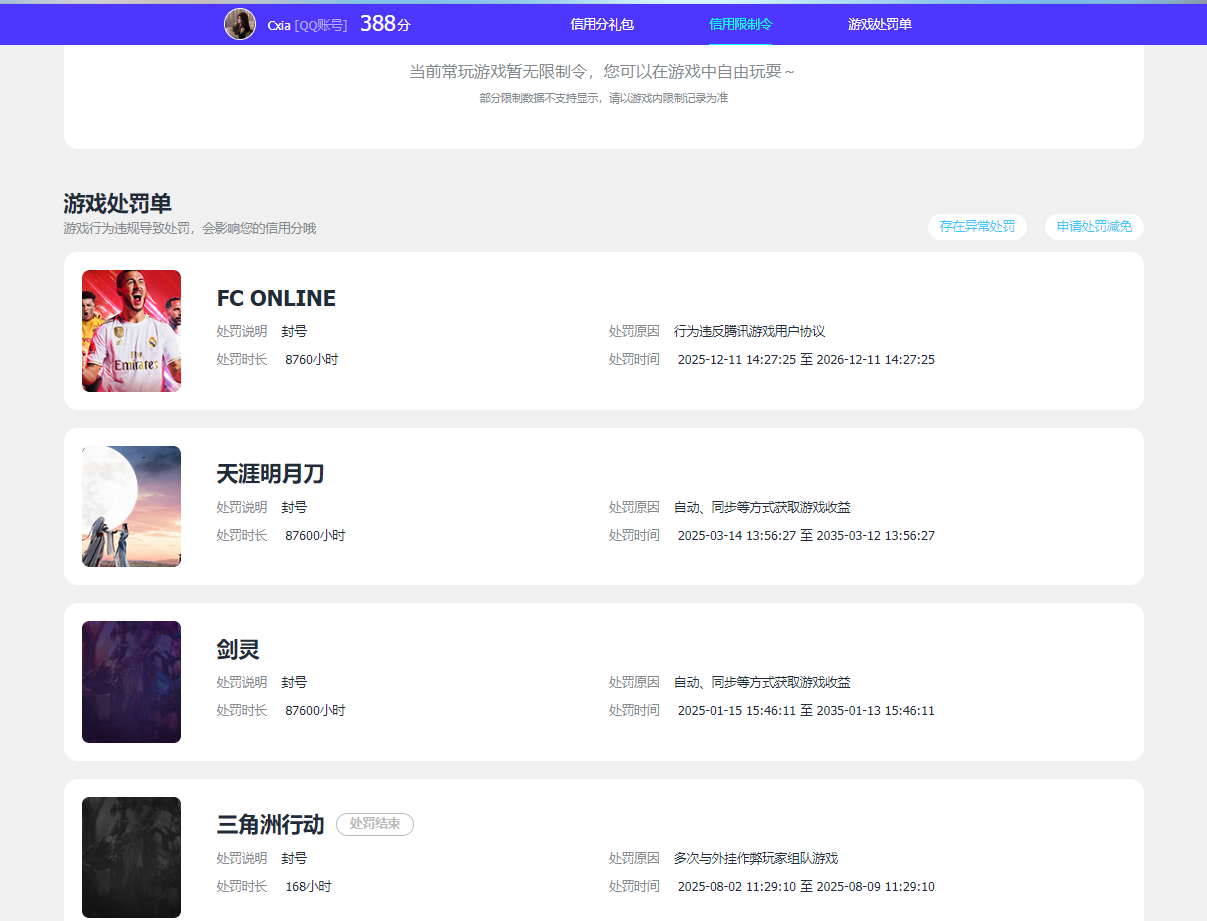1207x921 pixels.
Task: Click 天涯明月刀 card's 87600小时 duration
Action: pos(315,535)
